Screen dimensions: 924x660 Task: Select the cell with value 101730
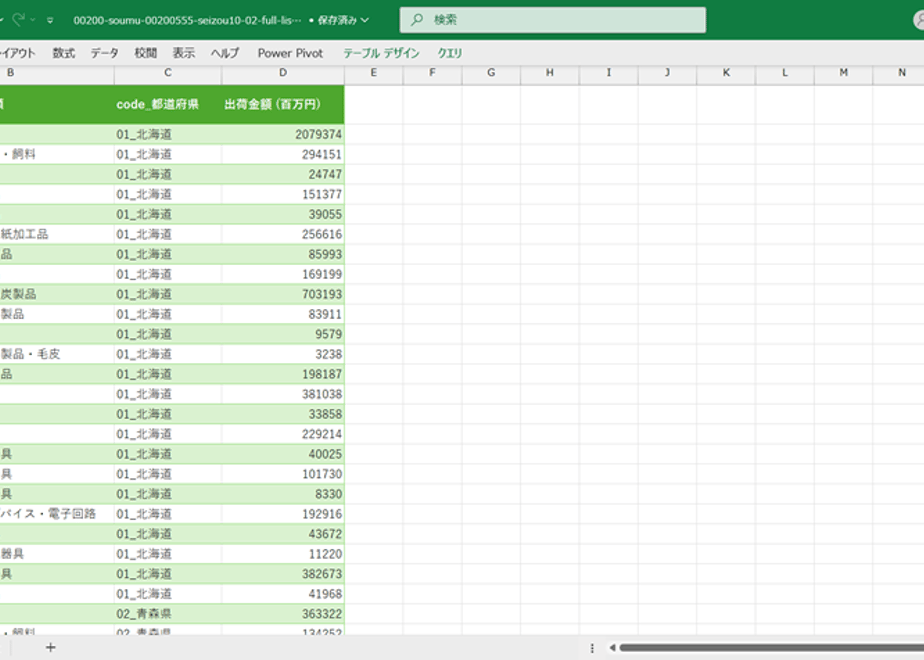[x=283, y=474]
